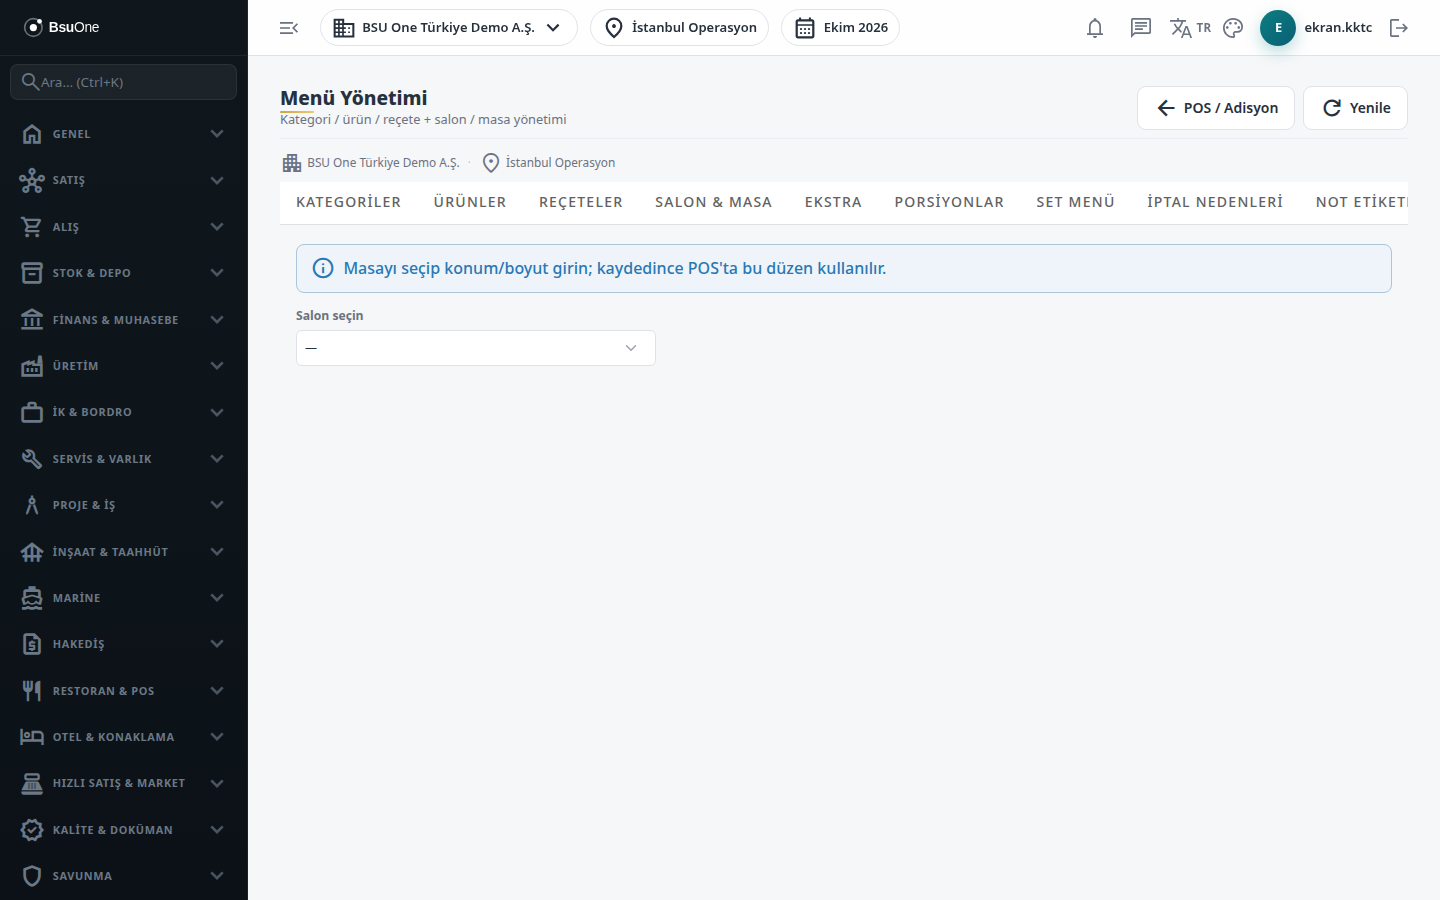Image resolution: width=1440 pixels, height=900 pixels.
Task: Click the Stok & Depo box icon
Action: (x=32, y=273)
